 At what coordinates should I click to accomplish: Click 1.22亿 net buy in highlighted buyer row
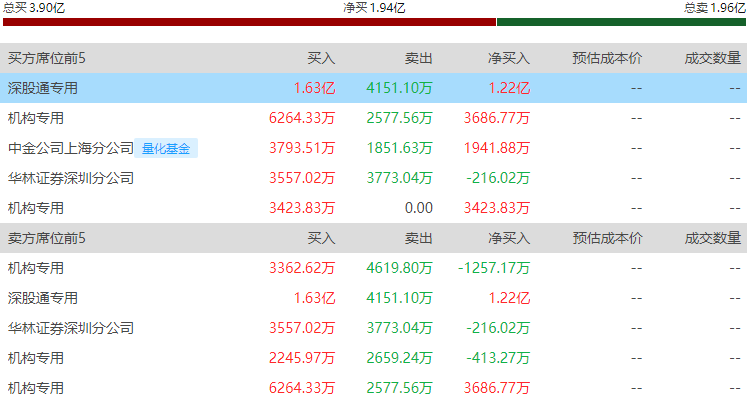click(x=509, y=88)
